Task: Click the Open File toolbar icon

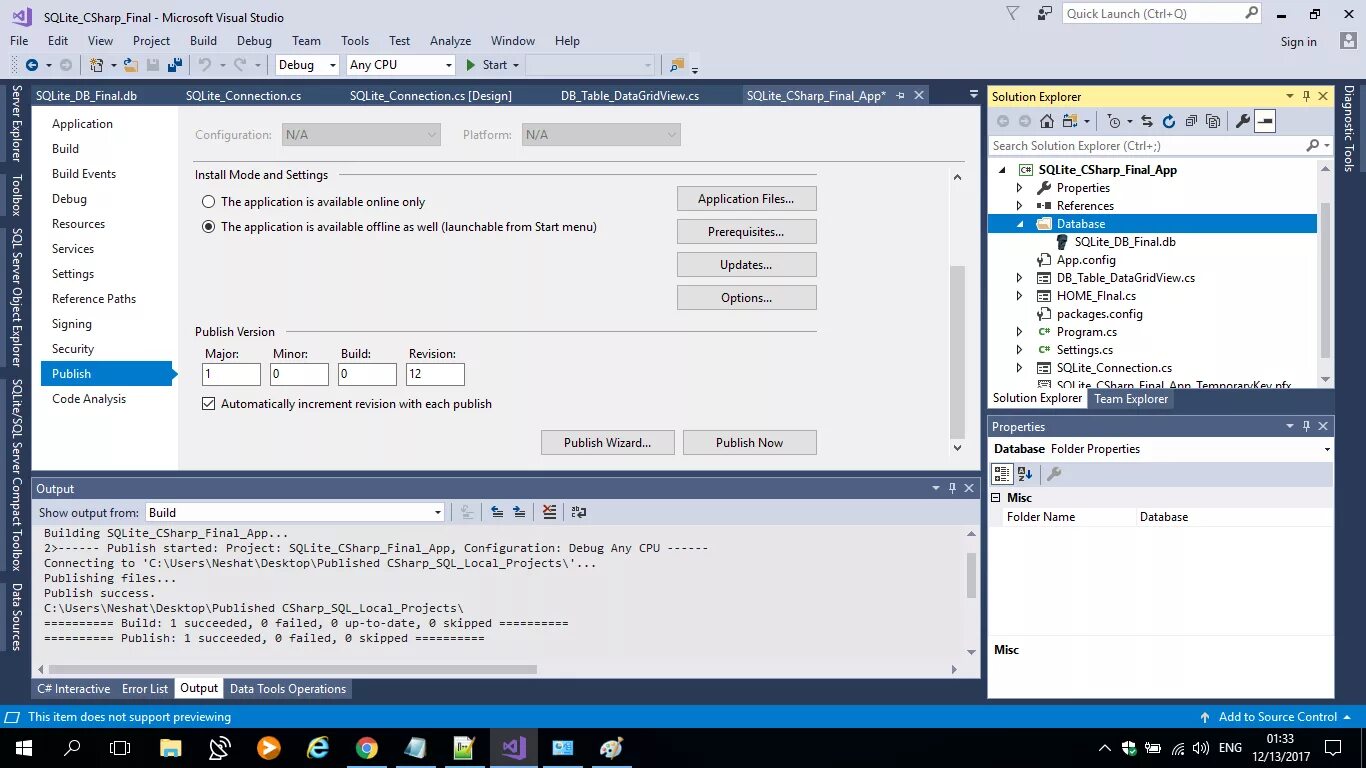Action: click(x=131, y=65)
